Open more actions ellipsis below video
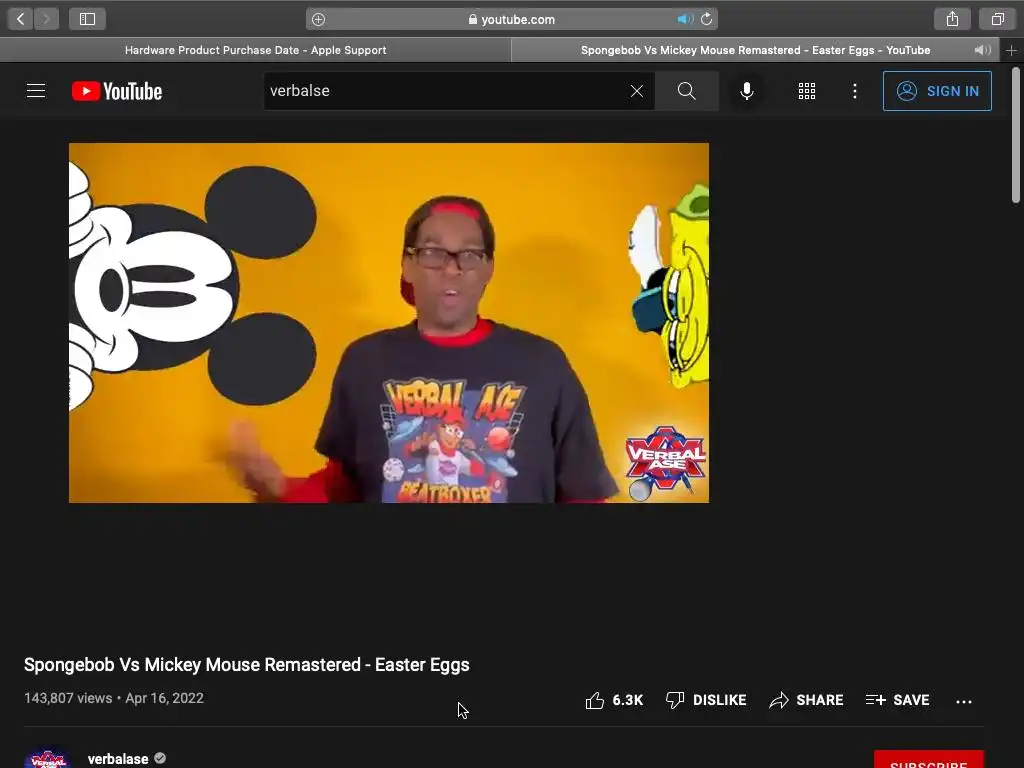 point(964,701)
